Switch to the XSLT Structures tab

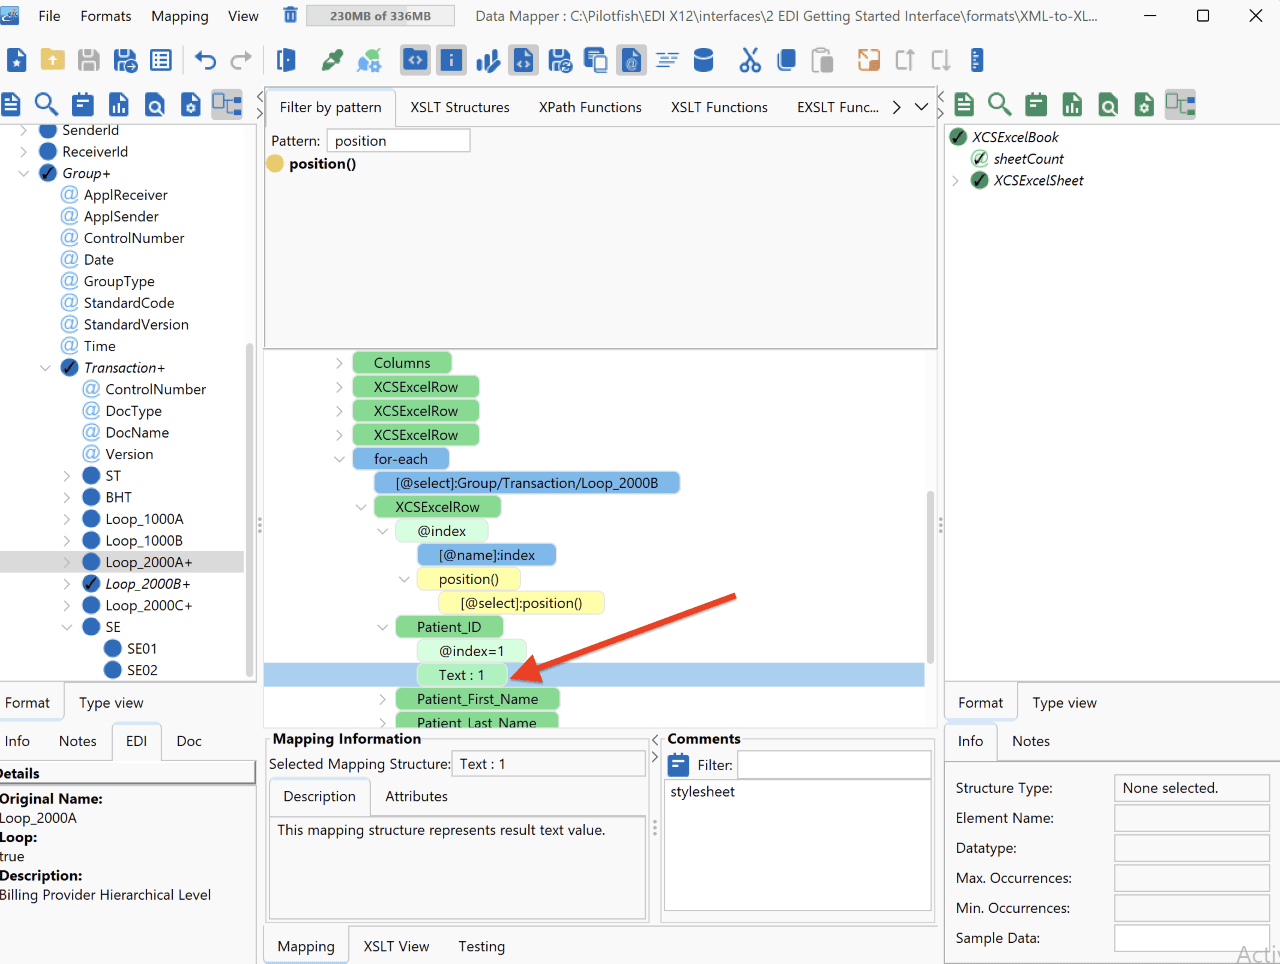pos(460,107)
